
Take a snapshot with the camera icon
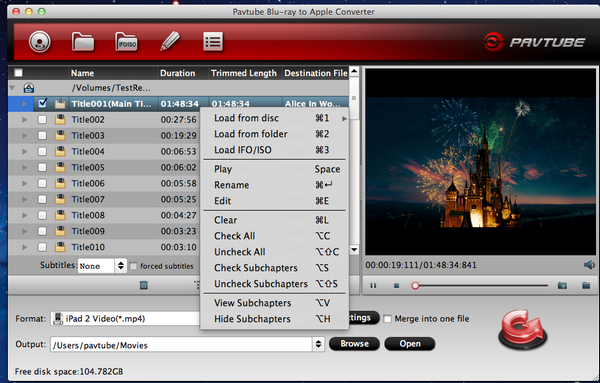[x=562, y=285]
